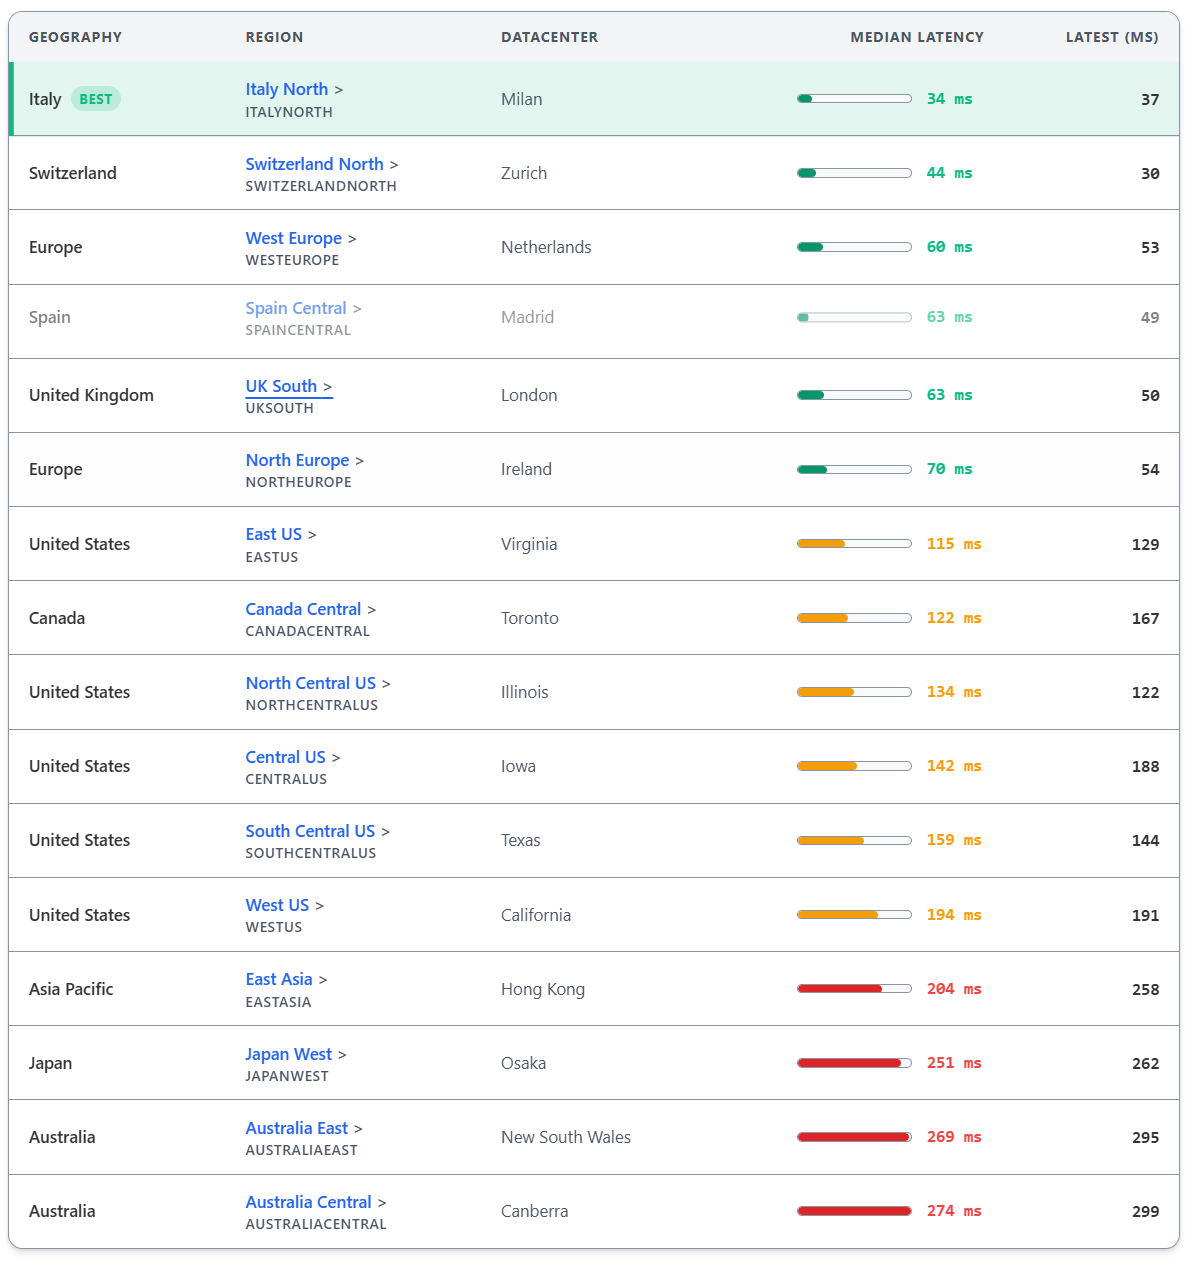
Task: Click the East Asia region link
Action: pyautogui.click(x=279, y=979)
